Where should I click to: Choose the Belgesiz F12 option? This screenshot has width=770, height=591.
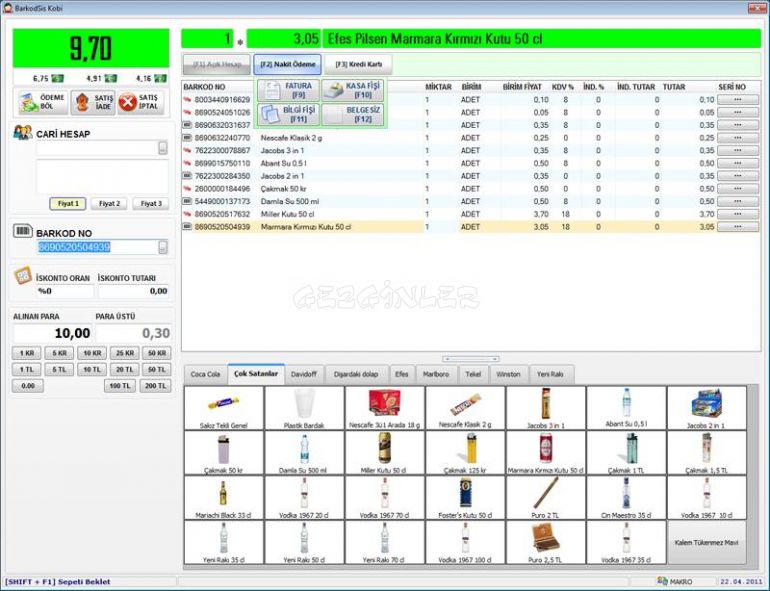(353, 114)
